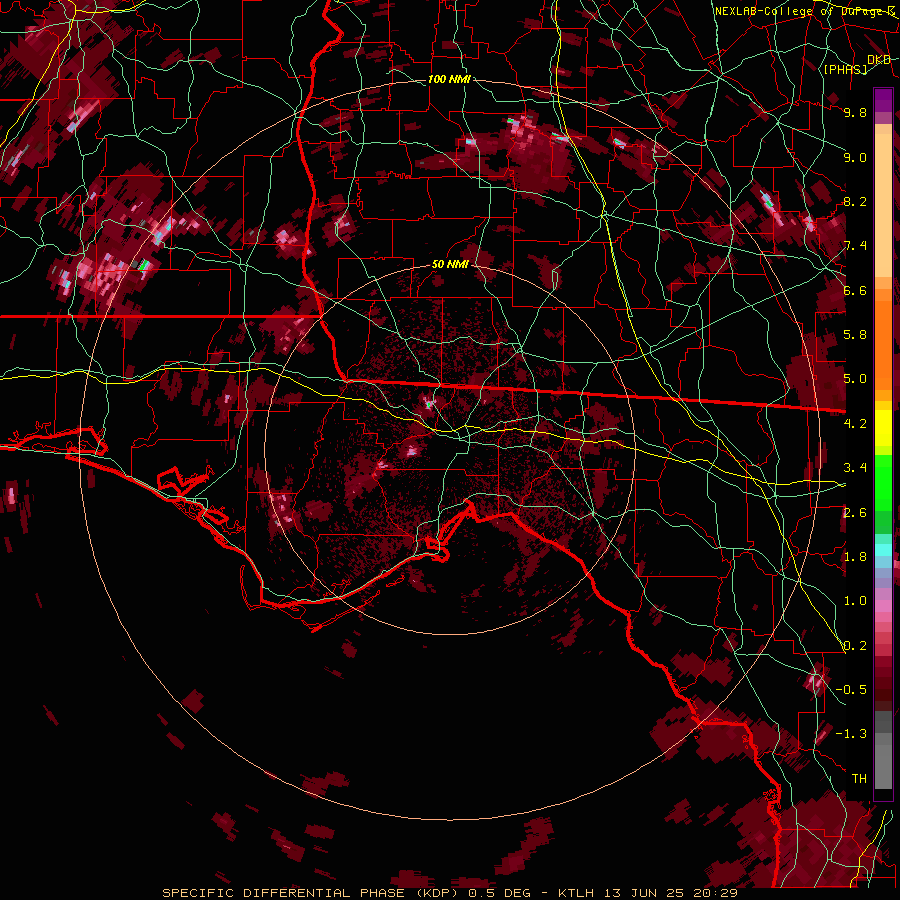
Task: Click the '3.4' value on the color scale
Action: 855,468
